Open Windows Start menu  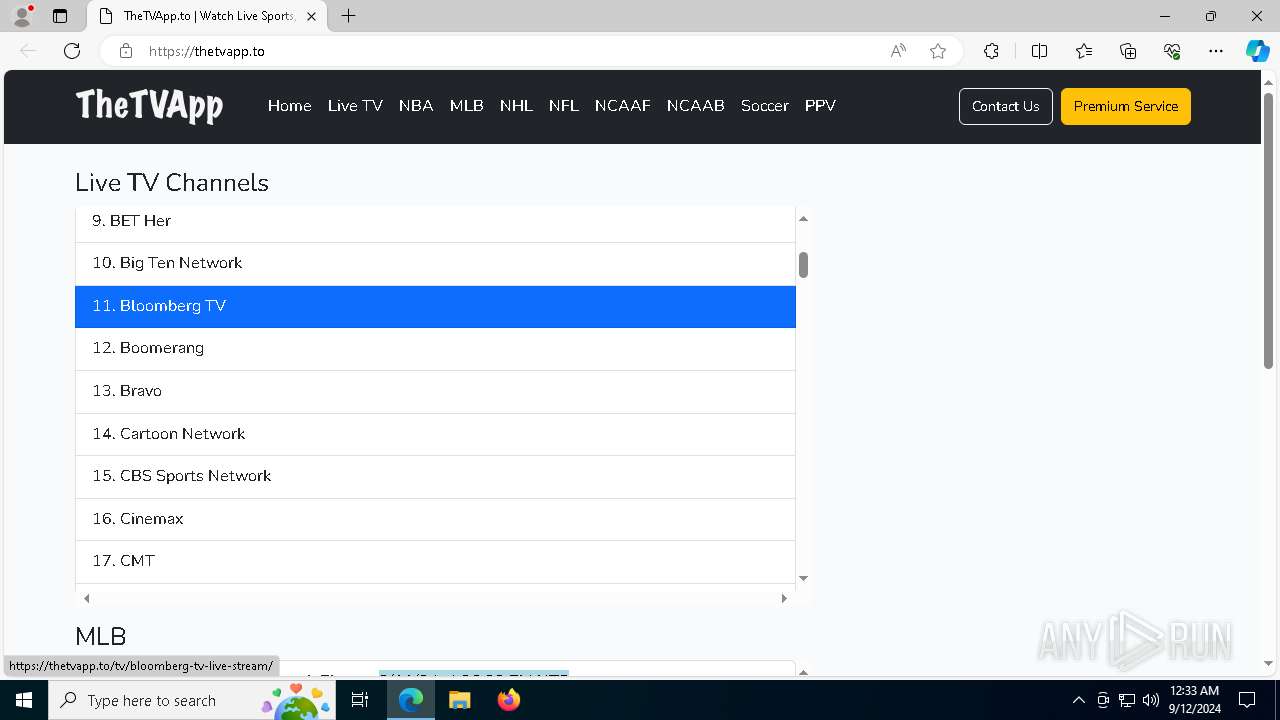pyautogui.click(x=24, y=700)
